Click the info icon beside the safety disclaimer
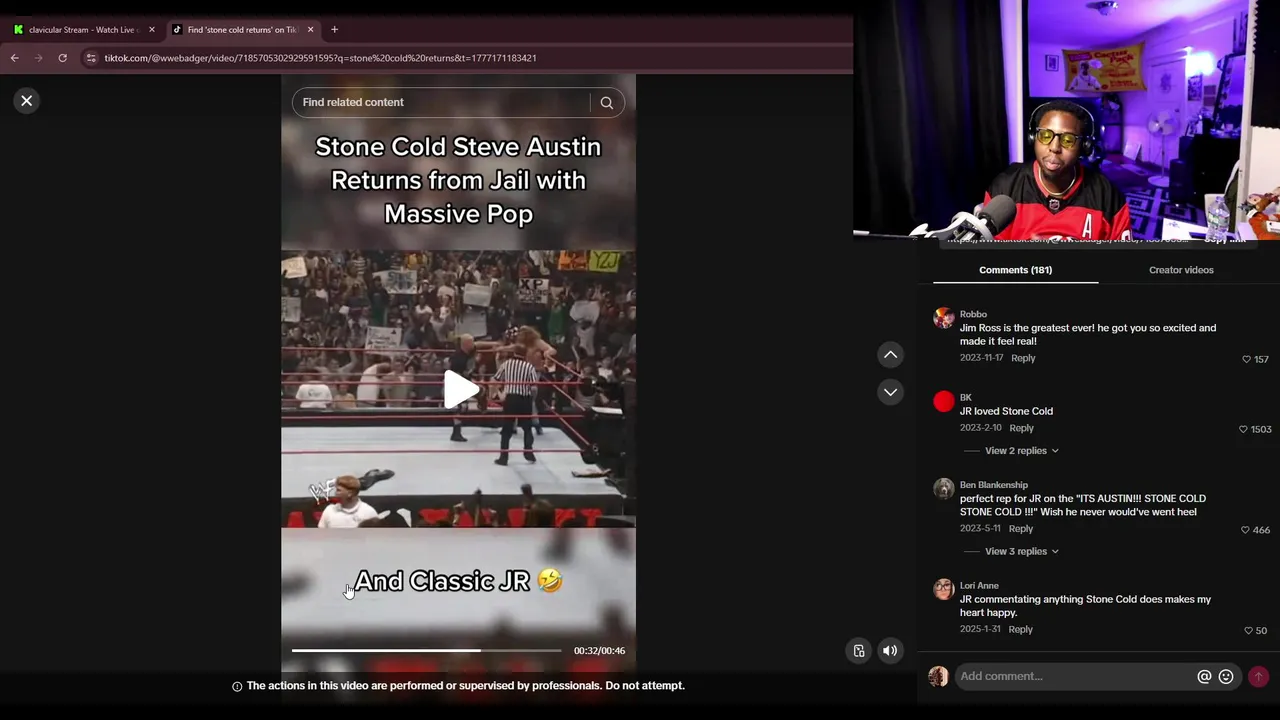The image size is (1280, 720). [x=237, y=687]
